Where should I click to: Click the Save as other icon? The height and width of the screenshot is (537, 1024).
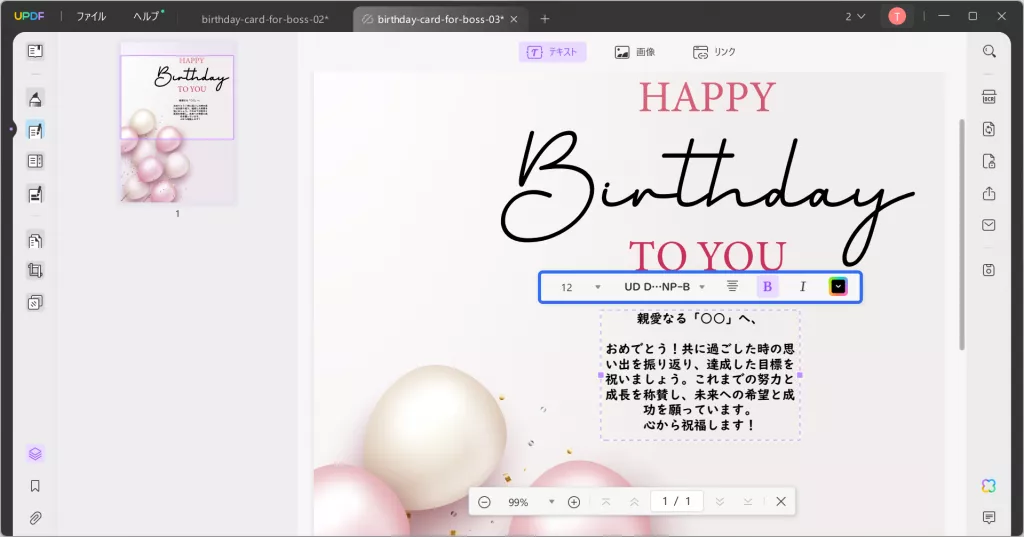pos(989,270)
